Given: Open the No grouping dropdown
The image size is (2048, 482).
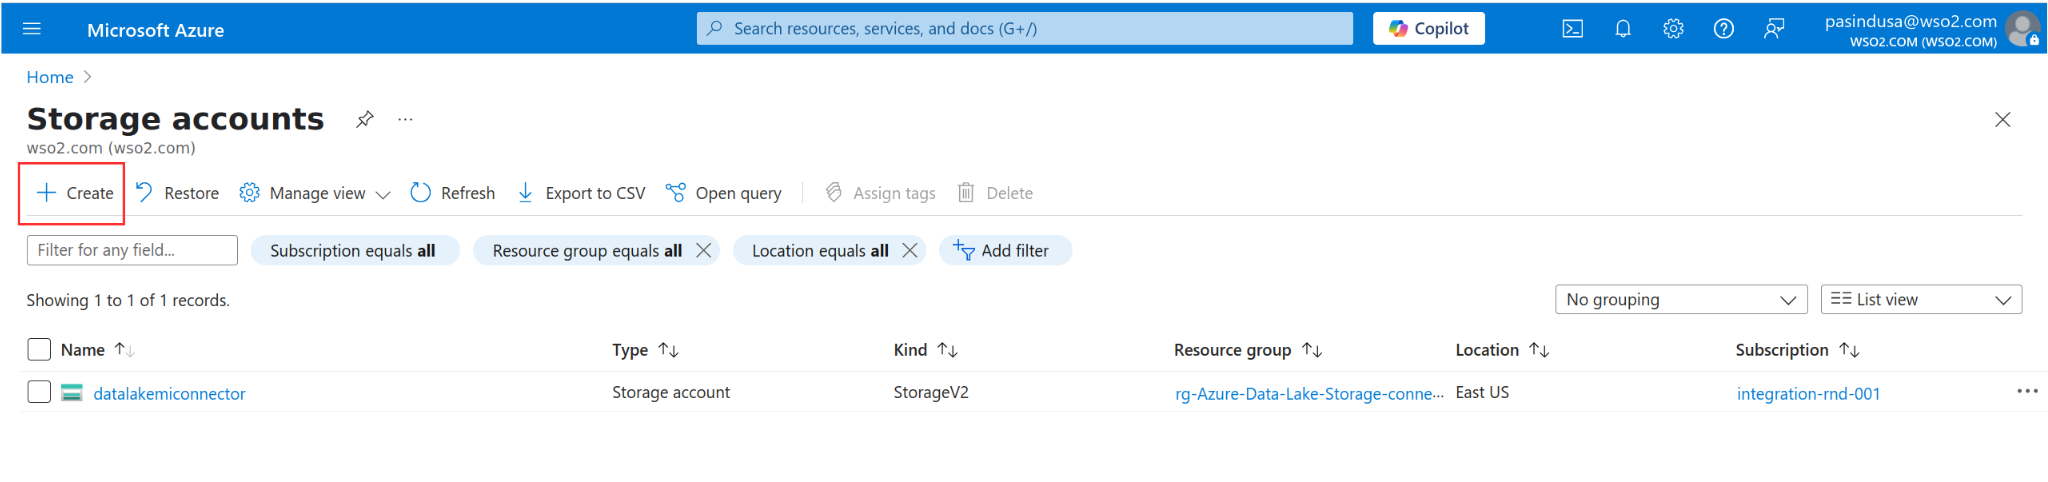Looking at the screenshot, I should (x=1681, y=299).
